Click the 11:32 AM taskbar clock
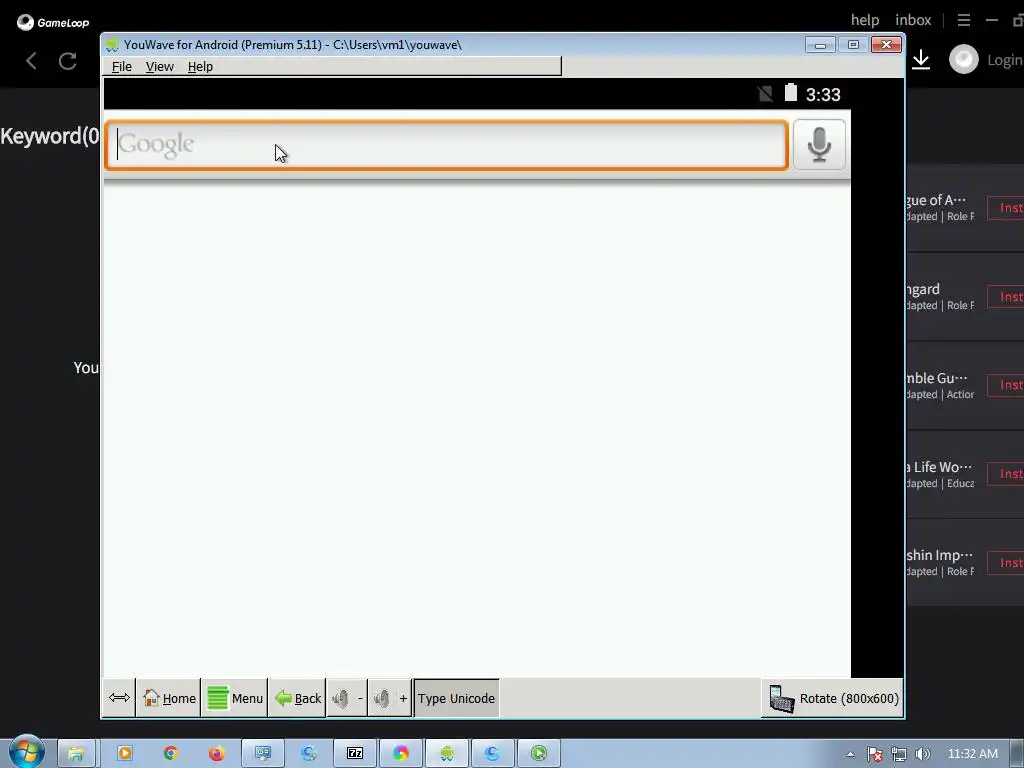The width and height of the screenshot is (1024, 768). click(972, 754)
